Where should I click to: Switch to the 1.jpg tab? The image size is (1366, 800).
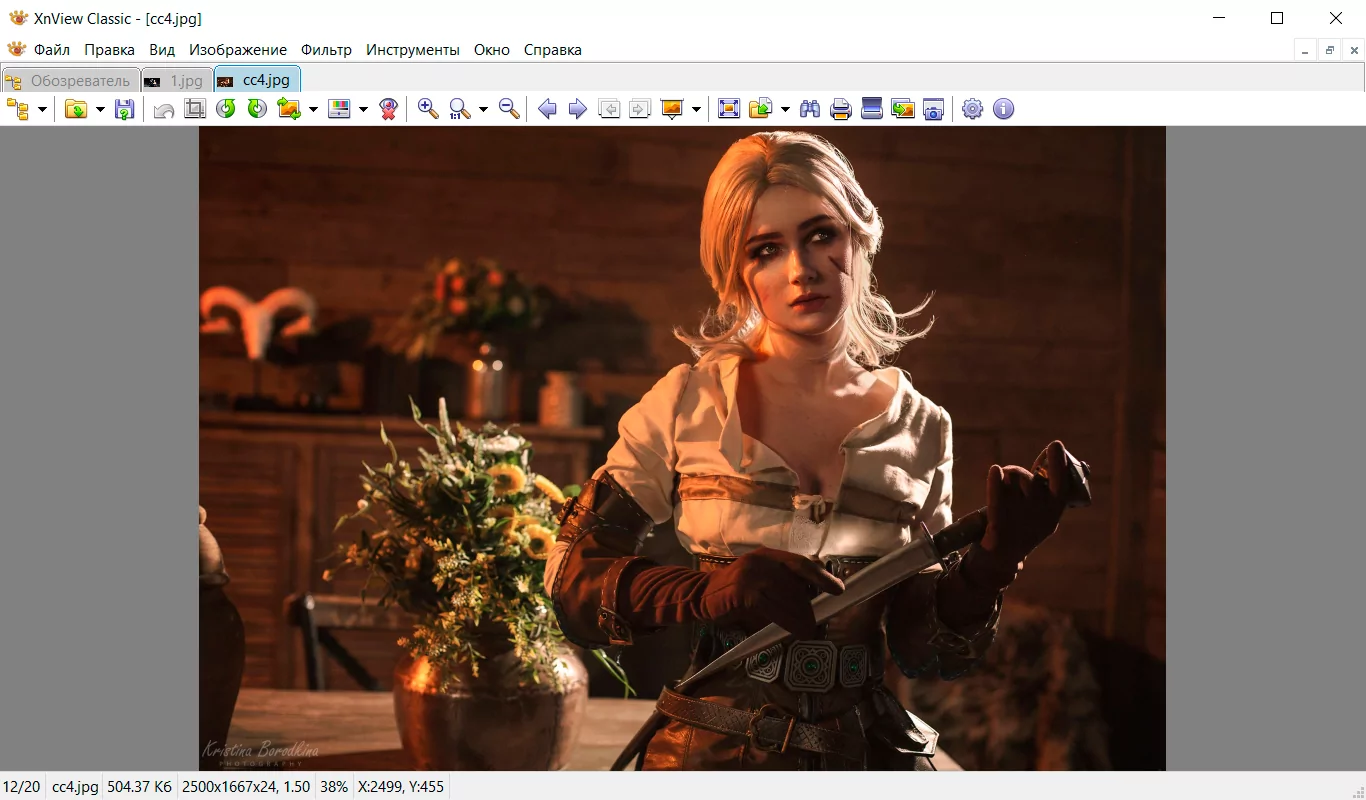176,80
